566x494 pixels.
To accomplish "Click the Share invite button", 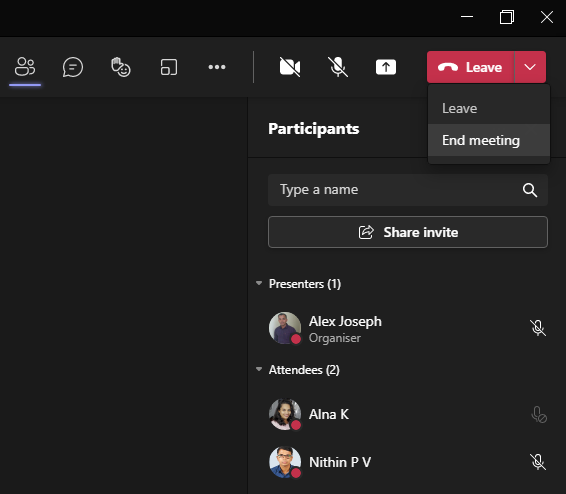I will [x=408, y=232].
